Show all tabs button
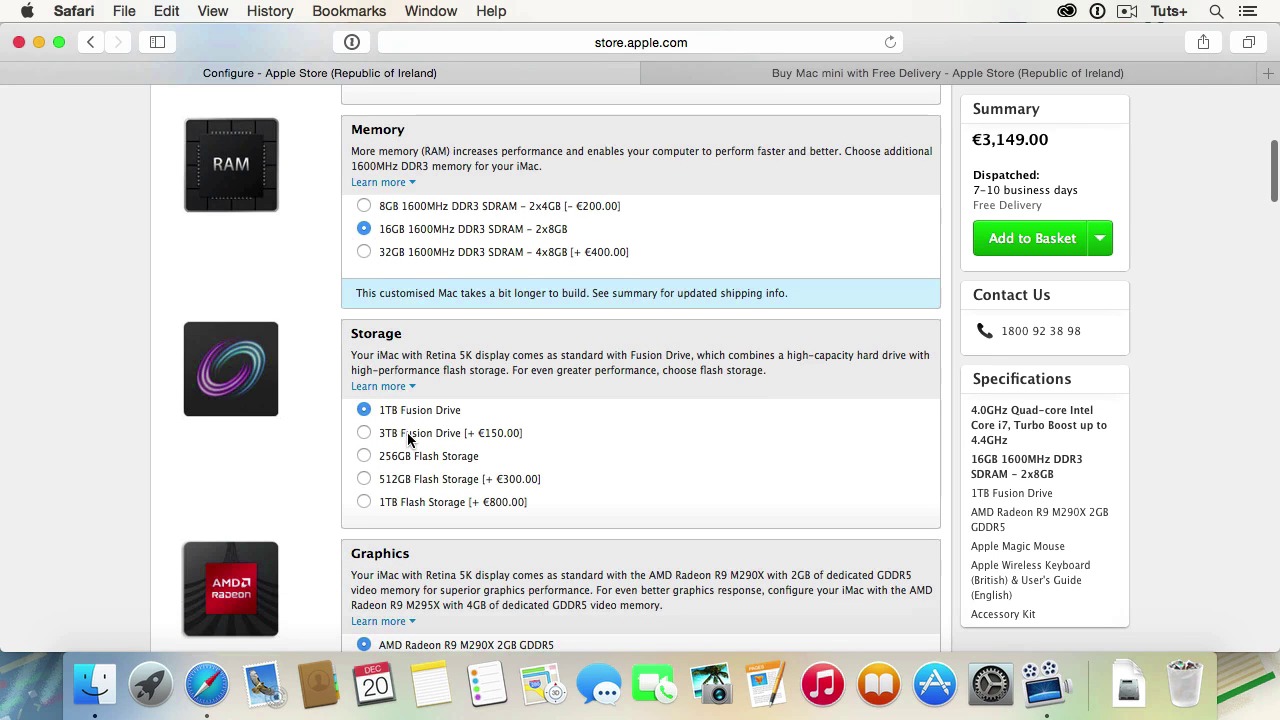Image resolution: width=1280 pixels, height=720 pixels. click(1248, 42)
